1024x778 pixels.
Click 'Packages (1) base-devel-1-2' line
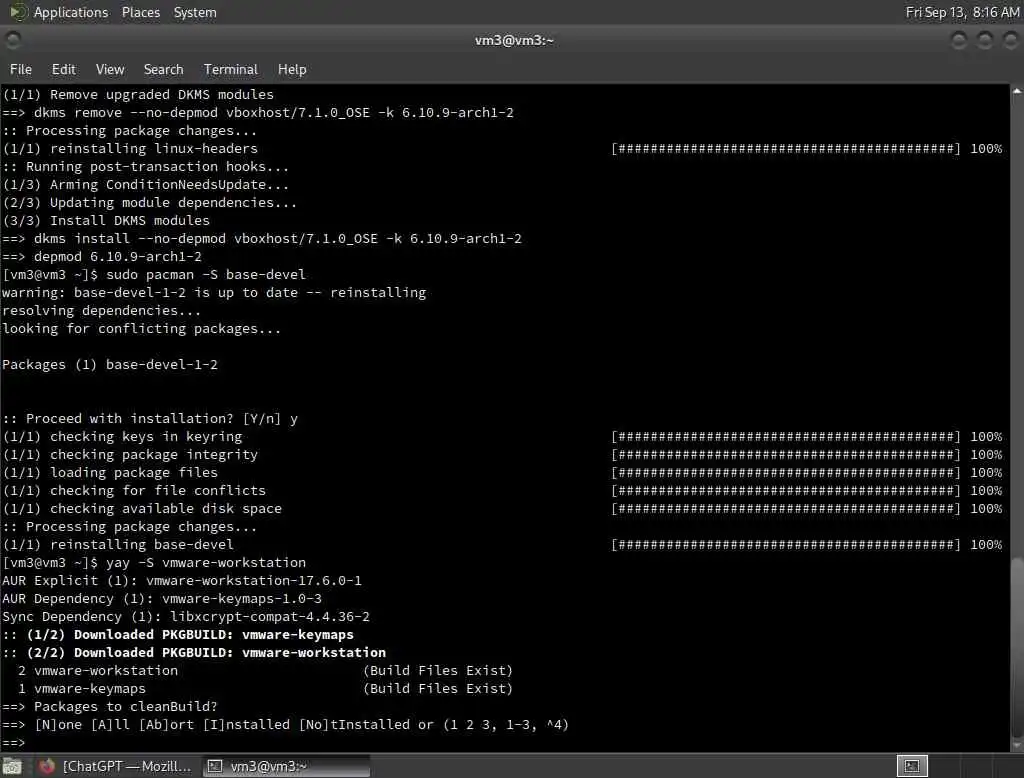pos(110,365)
